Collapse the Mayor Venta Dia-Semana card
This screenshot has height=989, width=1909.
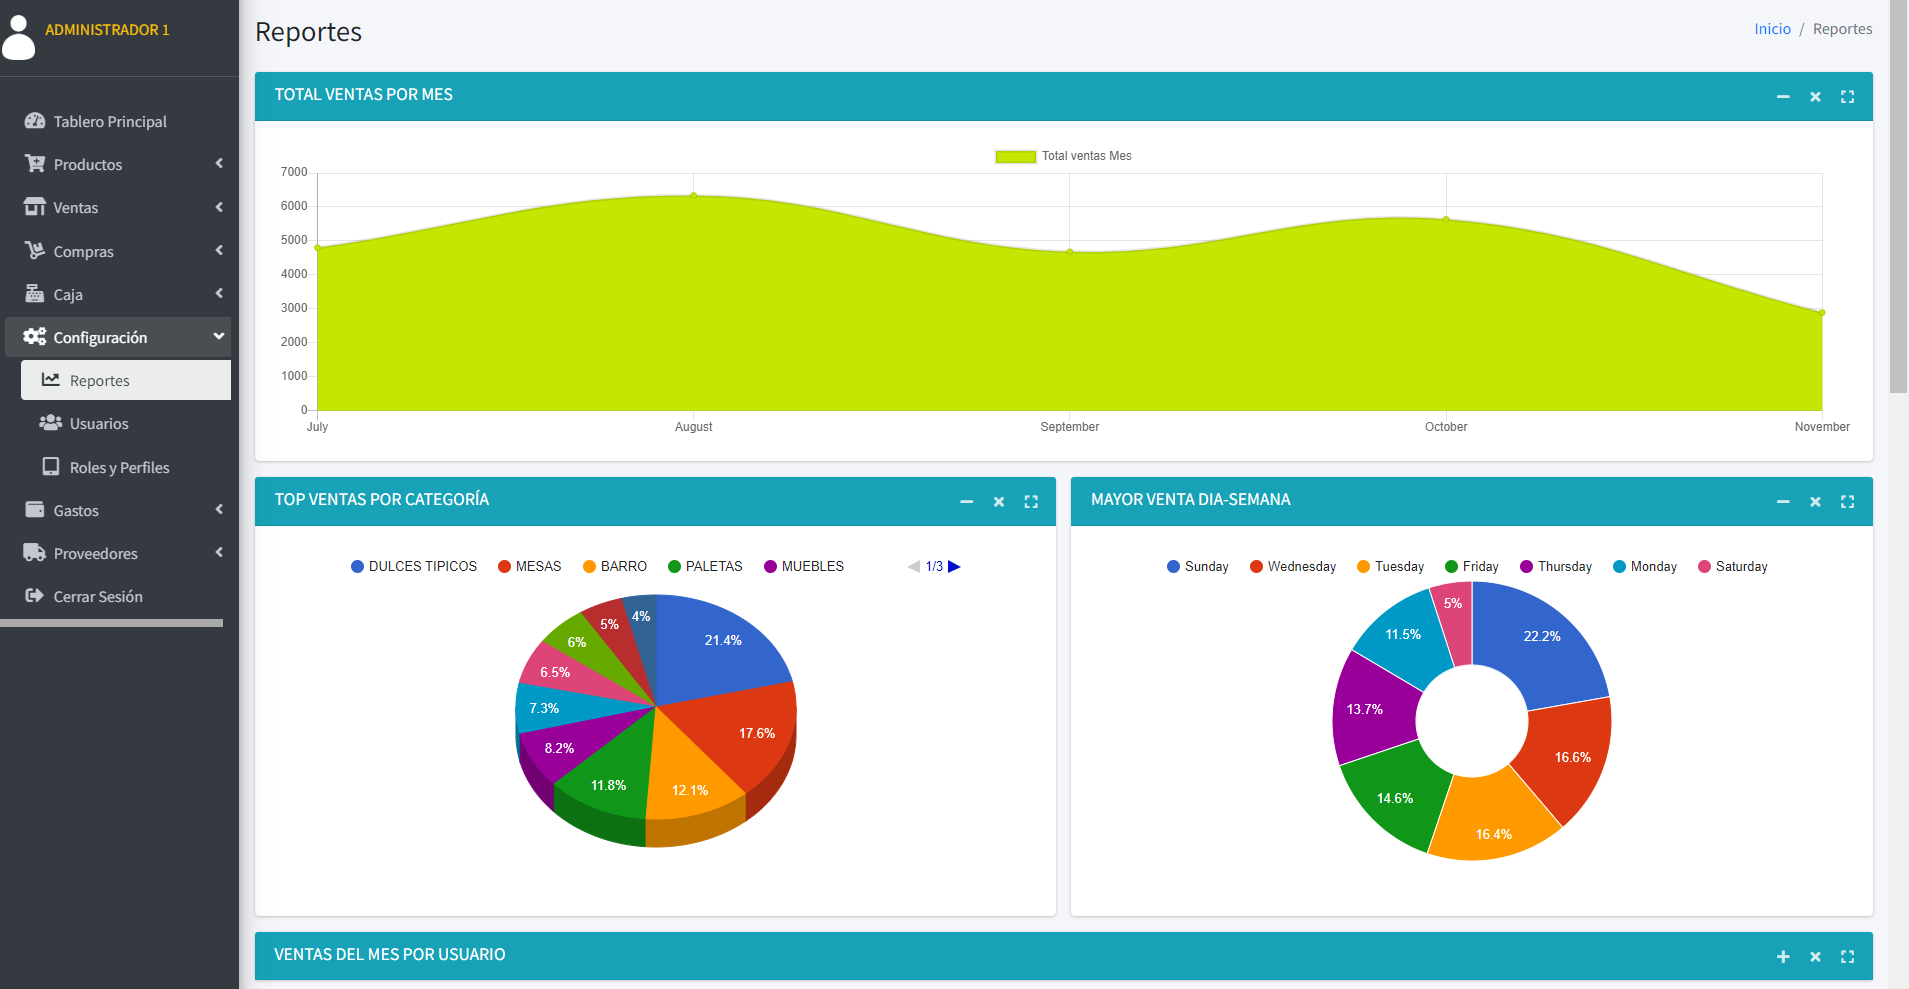(x=1783, y=502)
